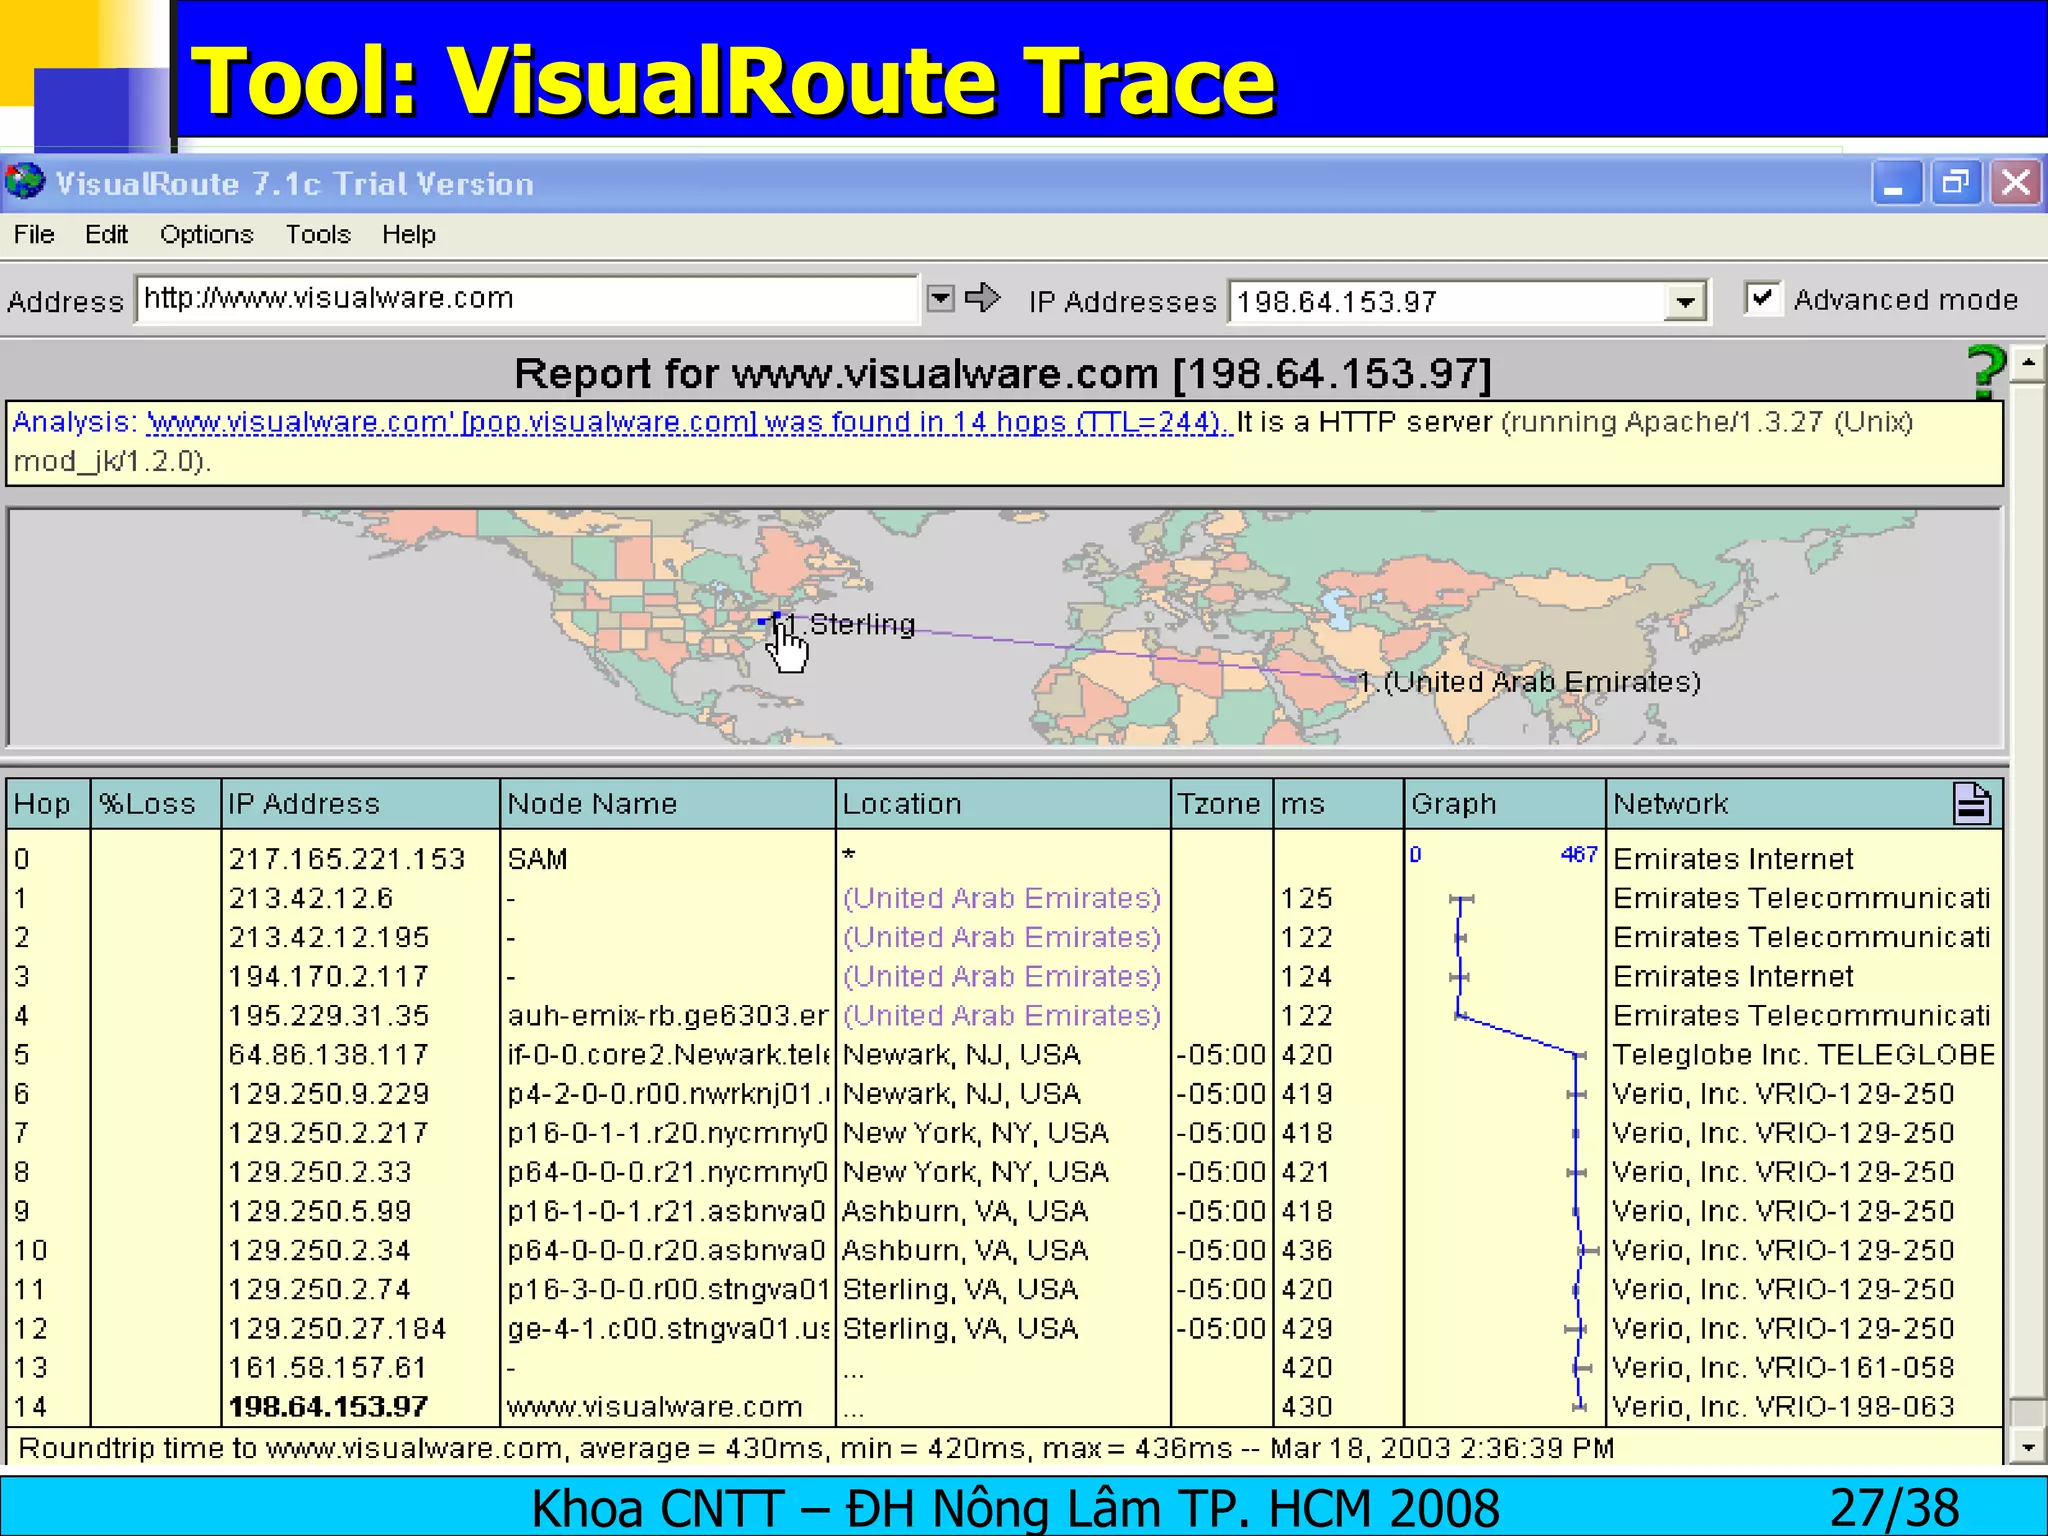This screenshot has width=2048, height=1536.
Task: Restore down the VisualRoute window
Action: click(x=1955, y=183)
